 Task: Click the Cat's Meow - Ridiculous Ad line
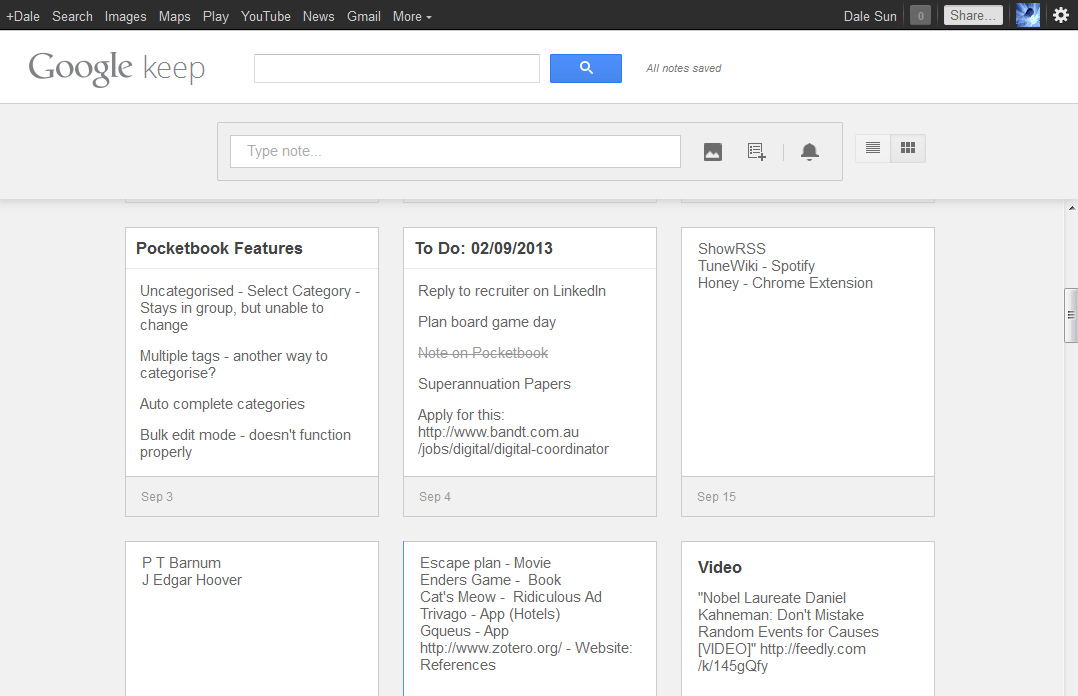click(x=511, y=597)
